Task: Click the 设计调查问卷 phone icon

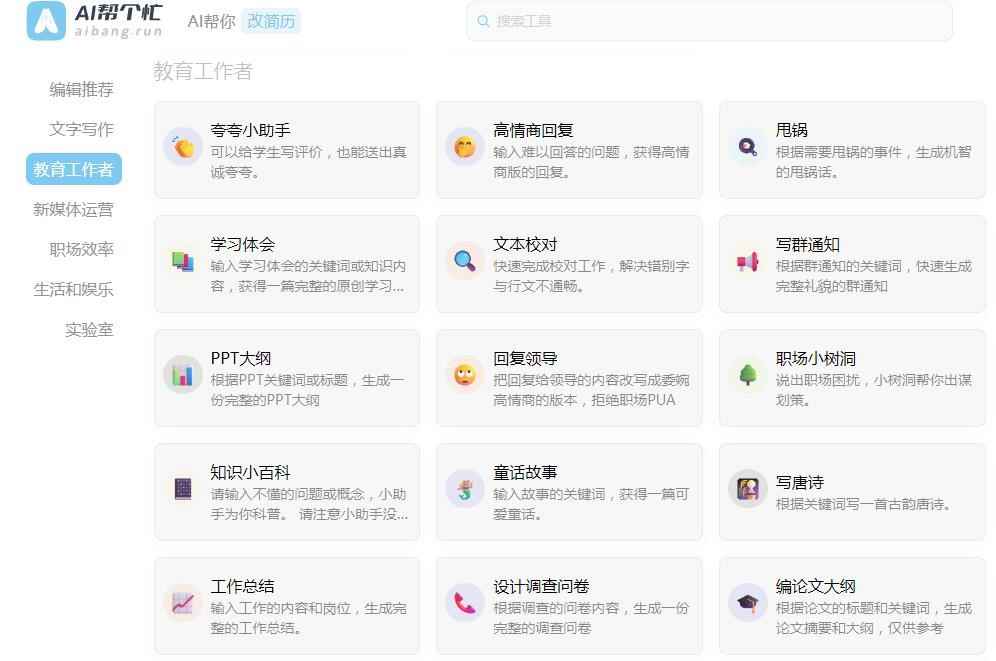Action: click(465, 603)
